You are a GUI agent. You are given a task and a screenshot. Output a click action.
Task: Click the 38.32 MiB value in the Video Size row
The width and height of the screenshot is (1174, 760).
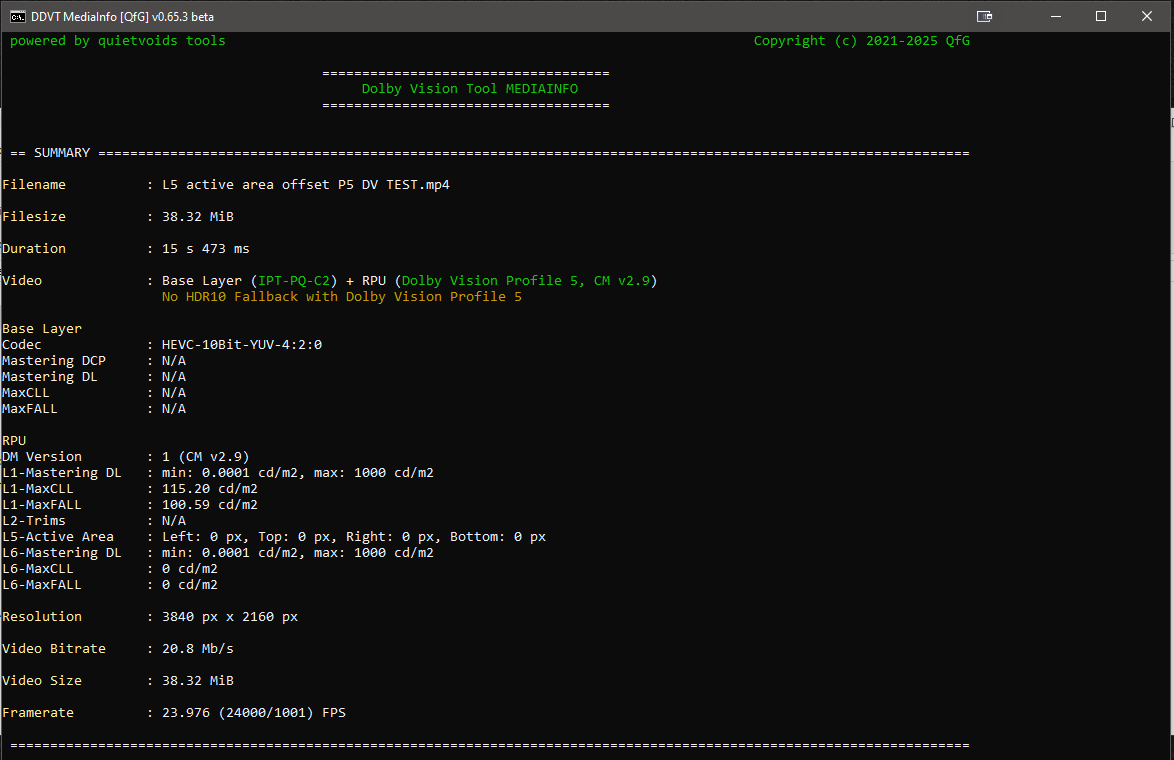tap(198, 681)
